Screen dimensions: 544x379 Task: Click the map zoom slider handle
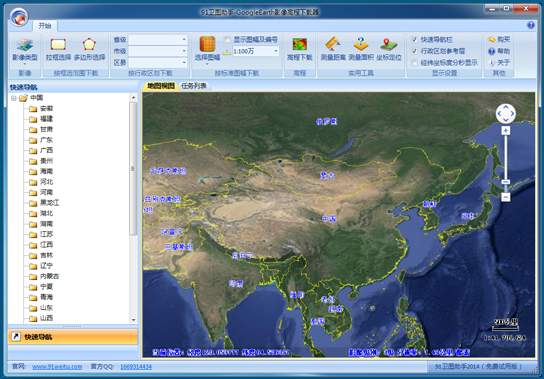tap(505, 182)
